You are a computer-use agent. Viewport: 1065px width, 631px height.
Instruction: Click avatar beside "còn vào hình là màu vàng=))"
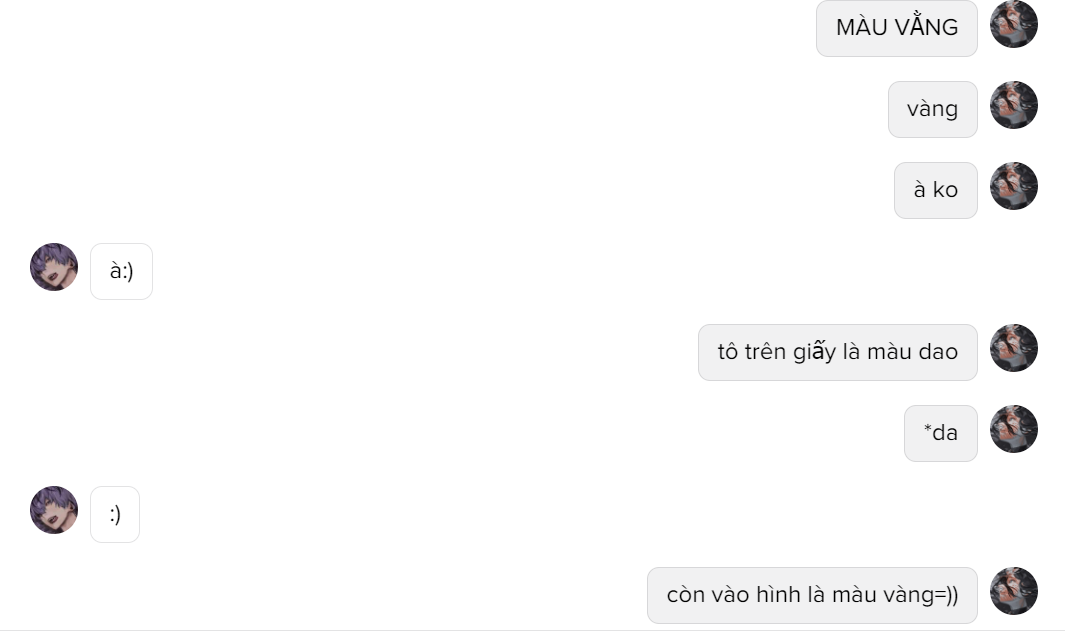coord(1013,591)
